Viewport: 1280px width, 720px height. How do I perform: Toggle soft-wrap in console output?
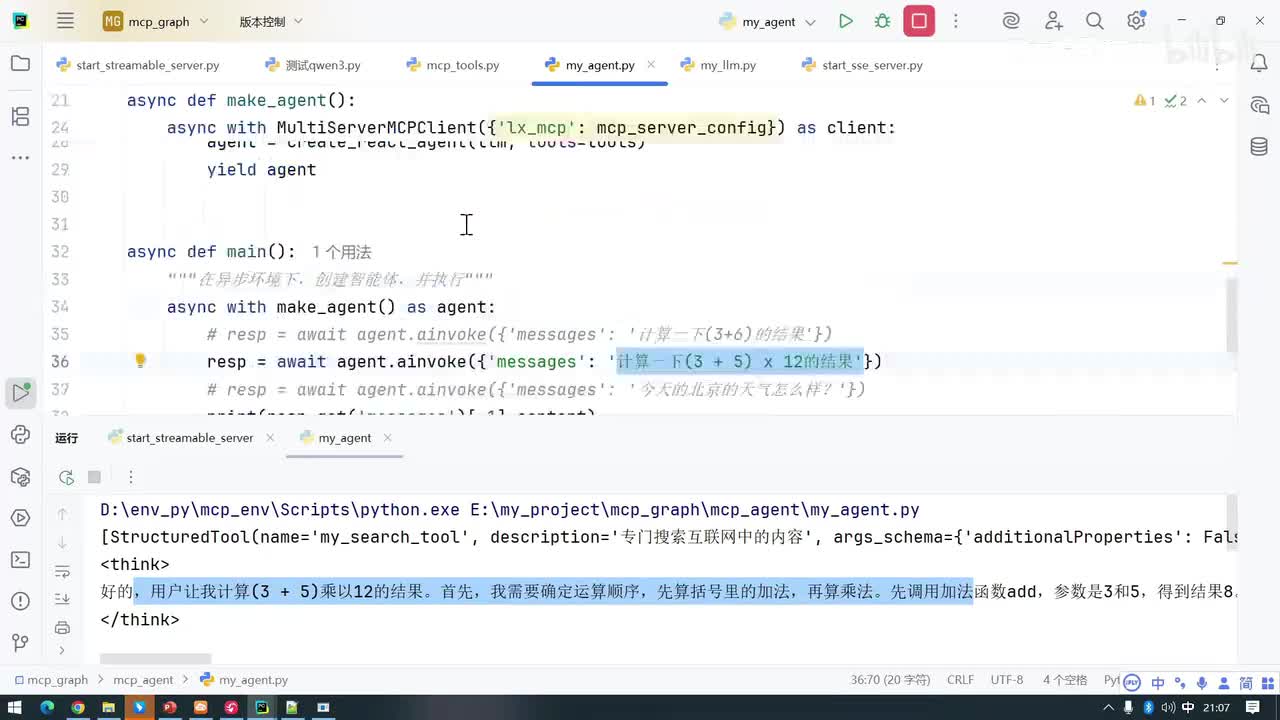point(62,572)
